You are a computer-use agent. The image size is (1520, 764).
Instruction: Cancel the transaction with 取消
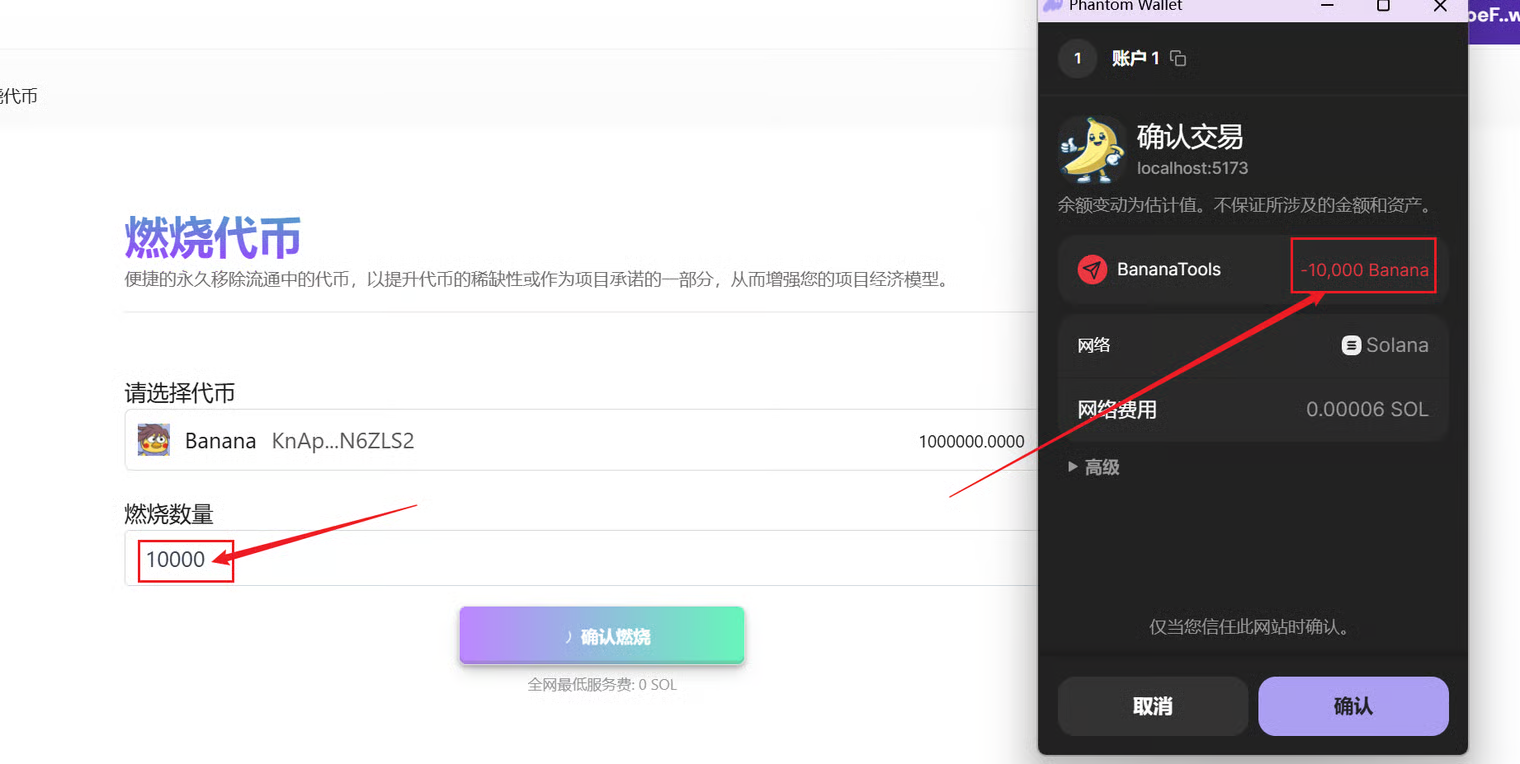click(x=1152, y=706)
